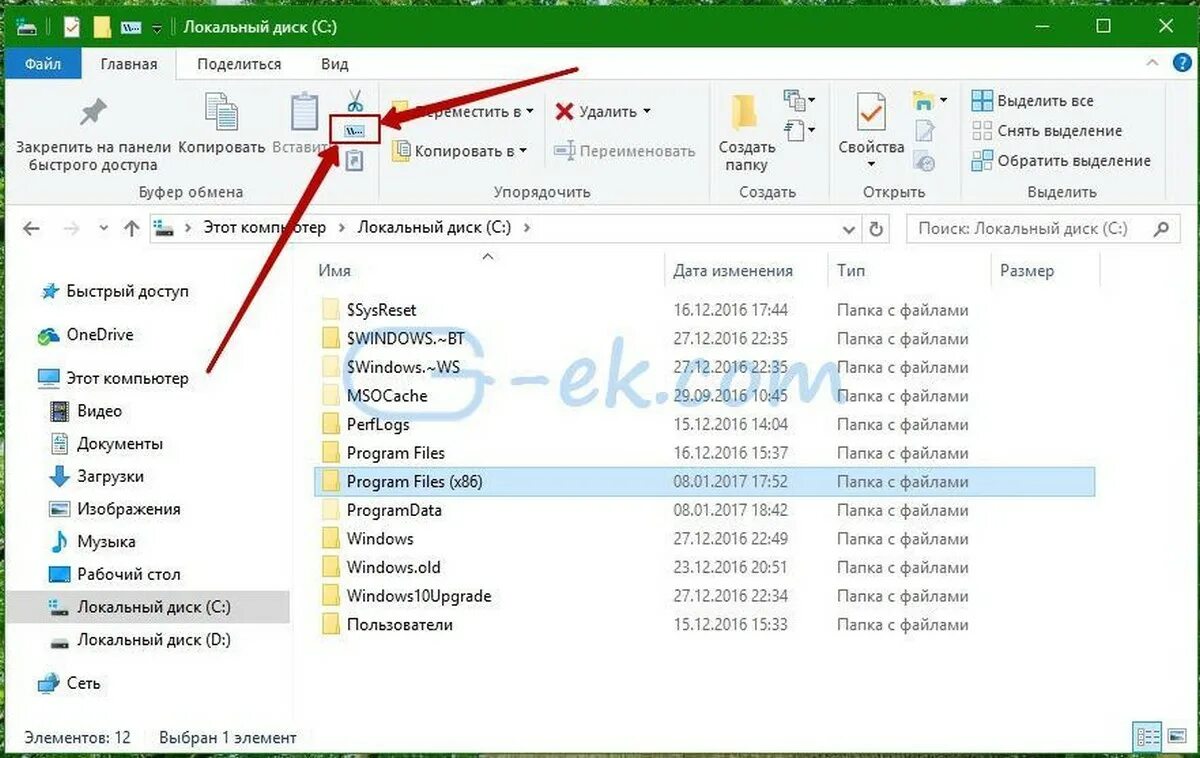1200x758 pixels.
Task: Select Быстрый доступ in navigation pane
Action: (x=114, y=292)
